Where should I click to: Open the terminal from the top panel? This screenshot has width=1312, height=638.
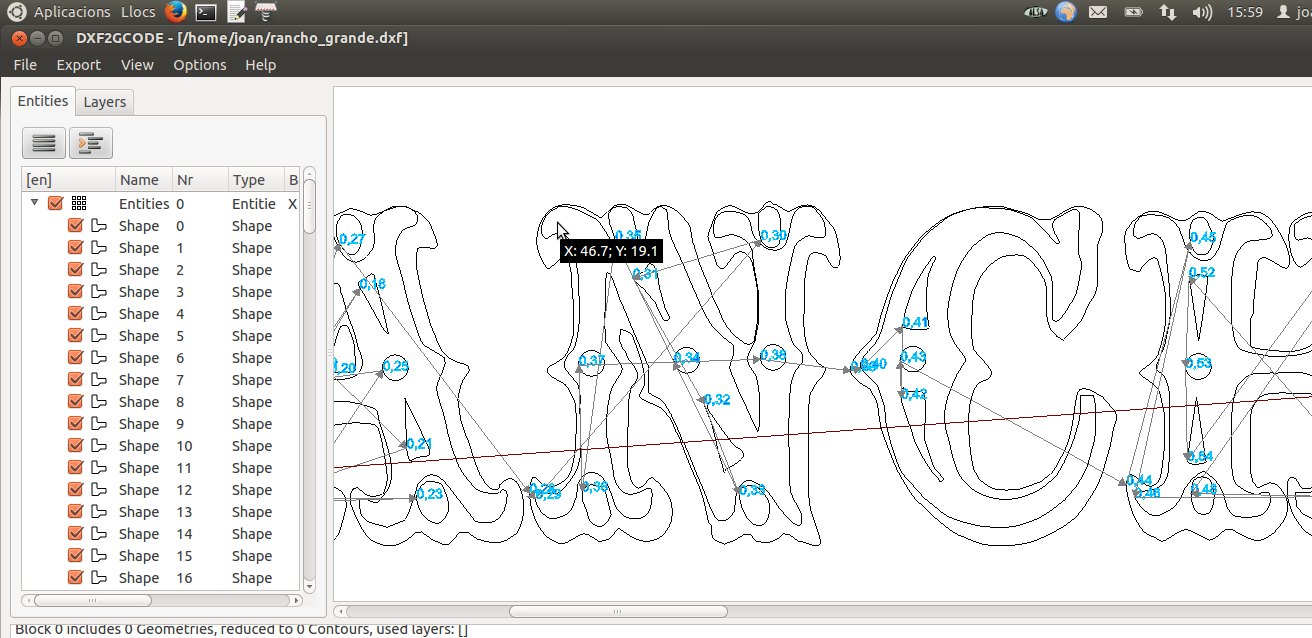(206, 12)
